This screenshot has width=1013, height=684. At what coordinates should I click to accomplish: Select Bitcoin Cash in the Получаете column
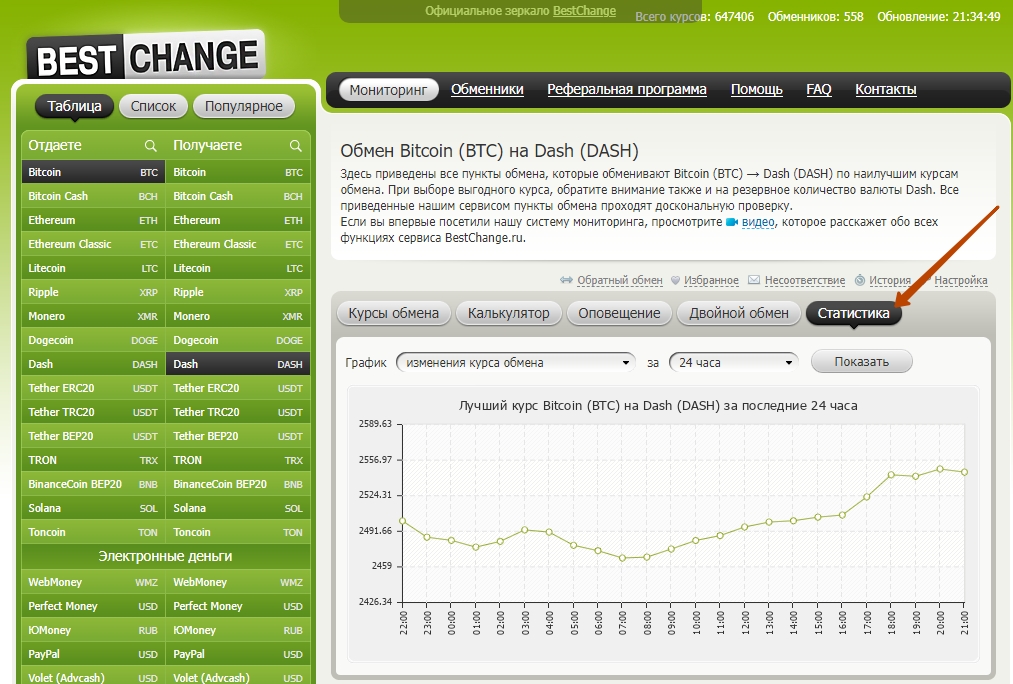pyautogui.click(x=238, y=196)
